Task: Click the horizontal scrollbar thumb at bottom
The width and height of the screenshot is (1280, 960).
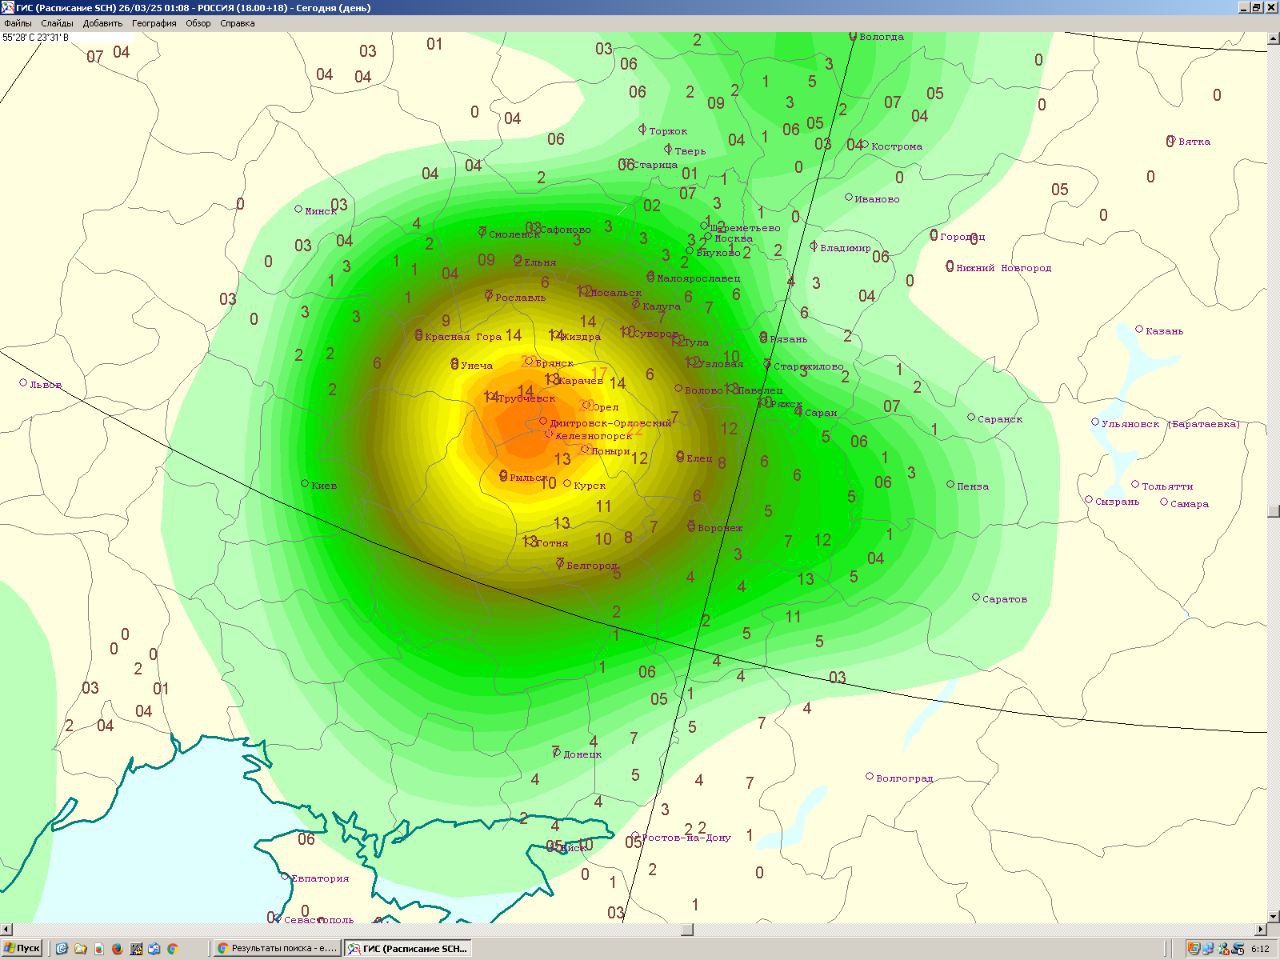Action: [x=687, y=930]
